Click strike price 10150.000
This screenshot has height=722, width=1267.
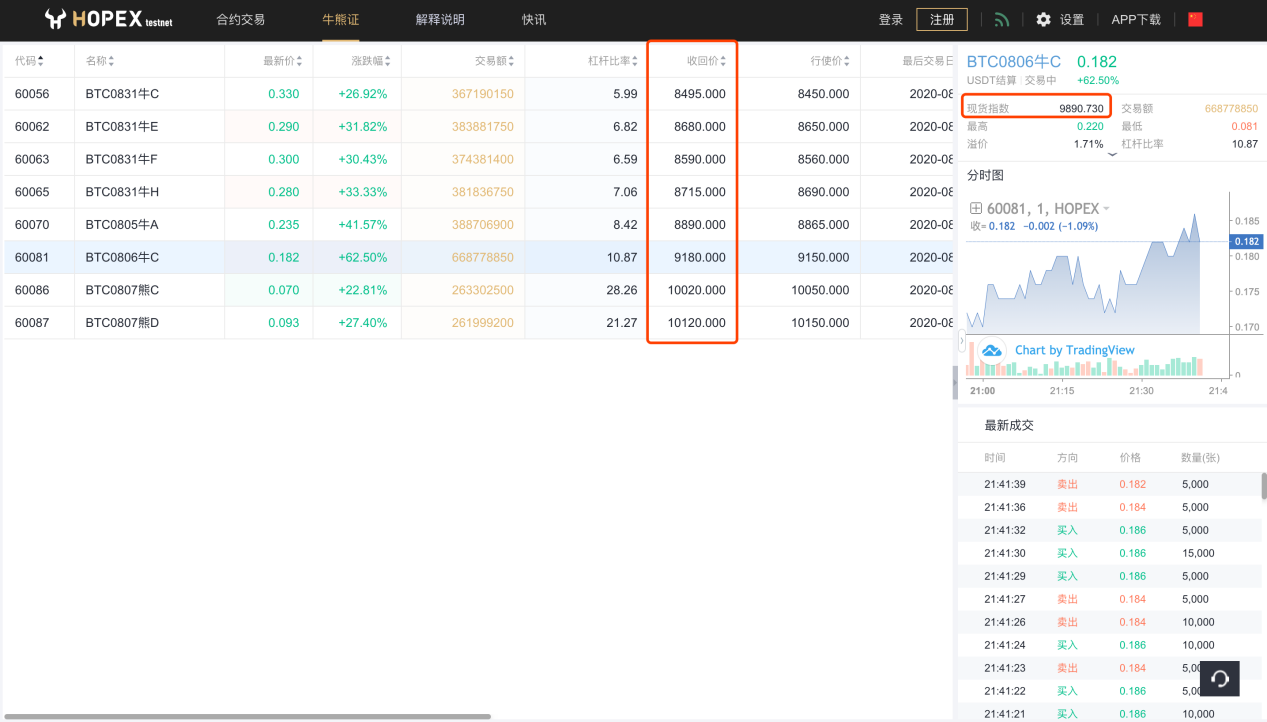click(x=820, y=322)
